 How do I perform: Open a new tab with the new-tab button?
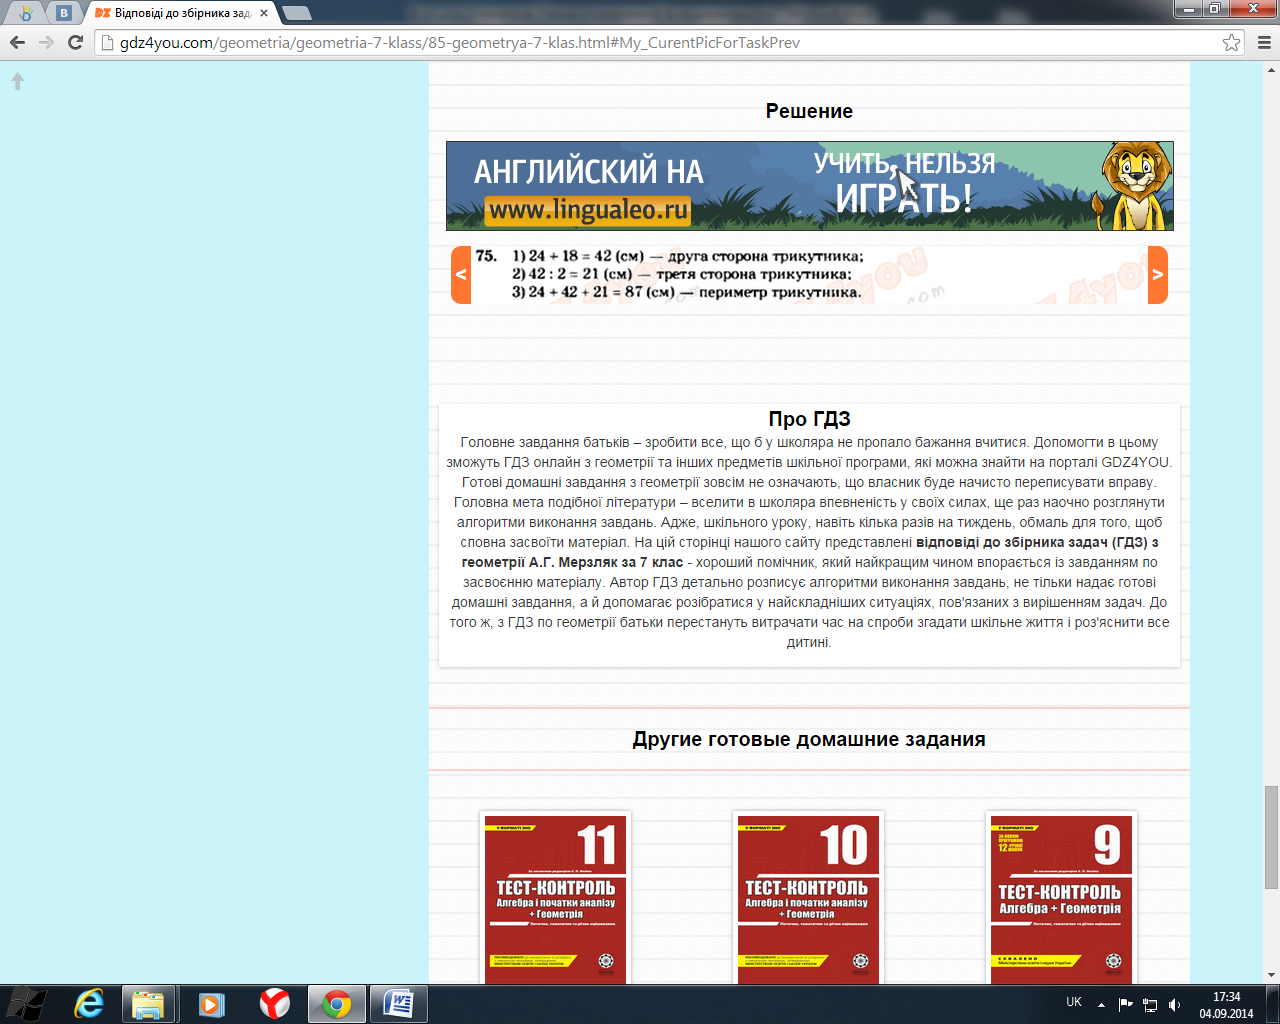point(297,13)
